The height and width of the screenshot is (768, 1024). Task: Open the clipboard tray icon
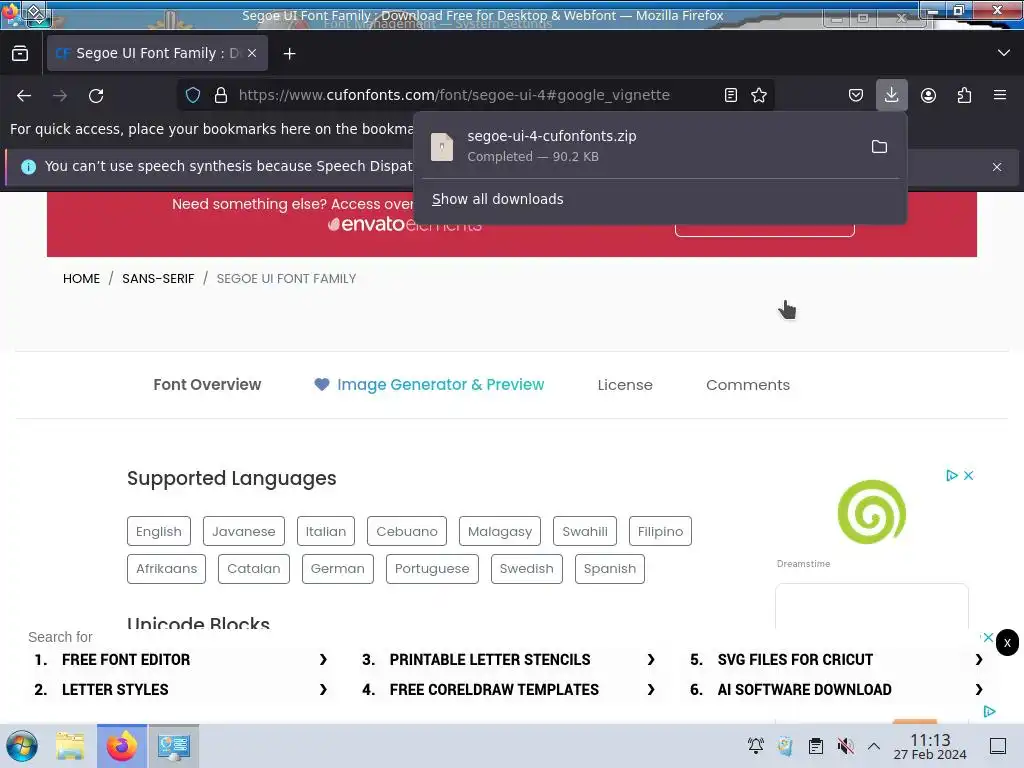point(816,746)
